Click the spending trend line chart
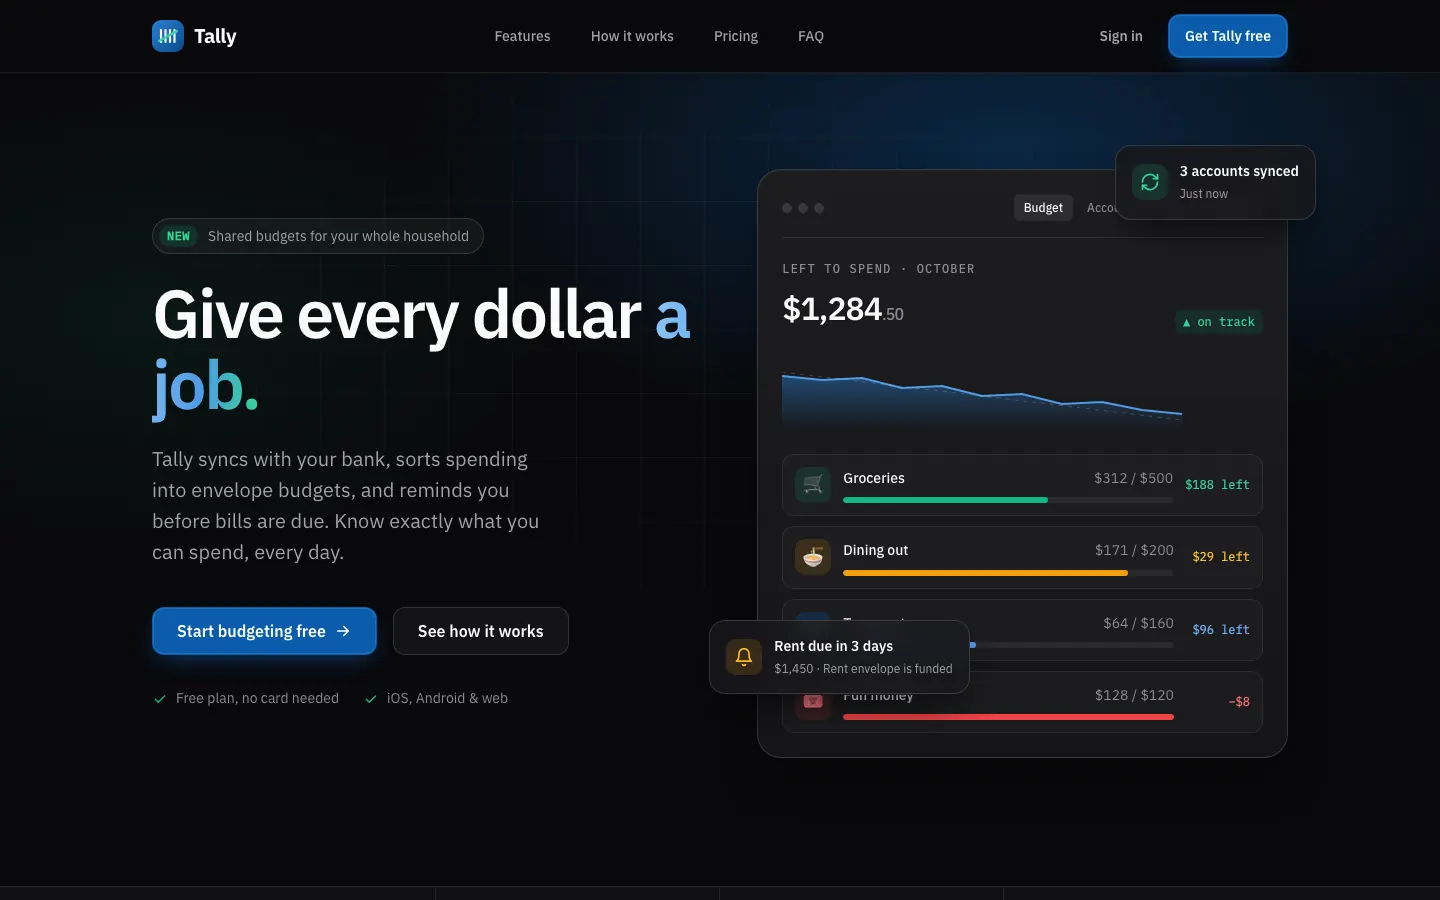Screen dimensions: 1440x900 coord(982,400)
